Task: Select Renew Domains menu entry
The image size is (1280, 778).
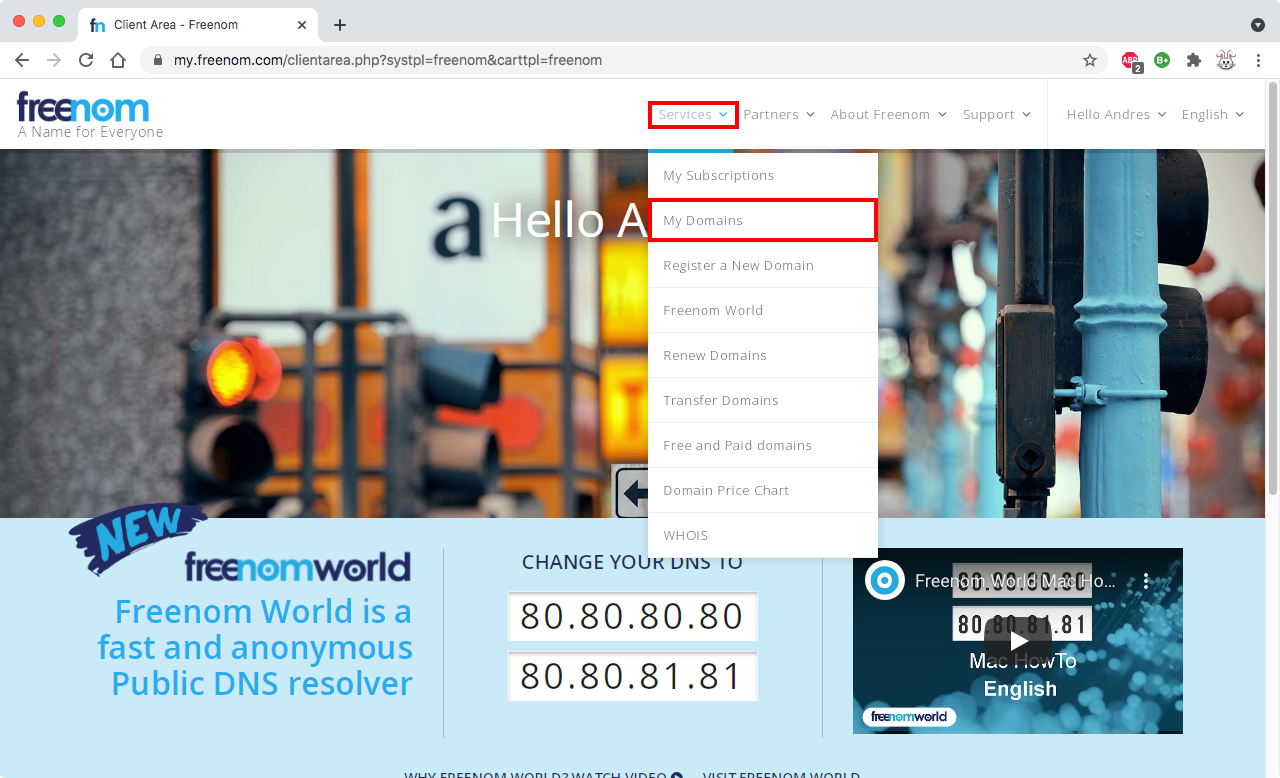Action: tap(715, 356)
